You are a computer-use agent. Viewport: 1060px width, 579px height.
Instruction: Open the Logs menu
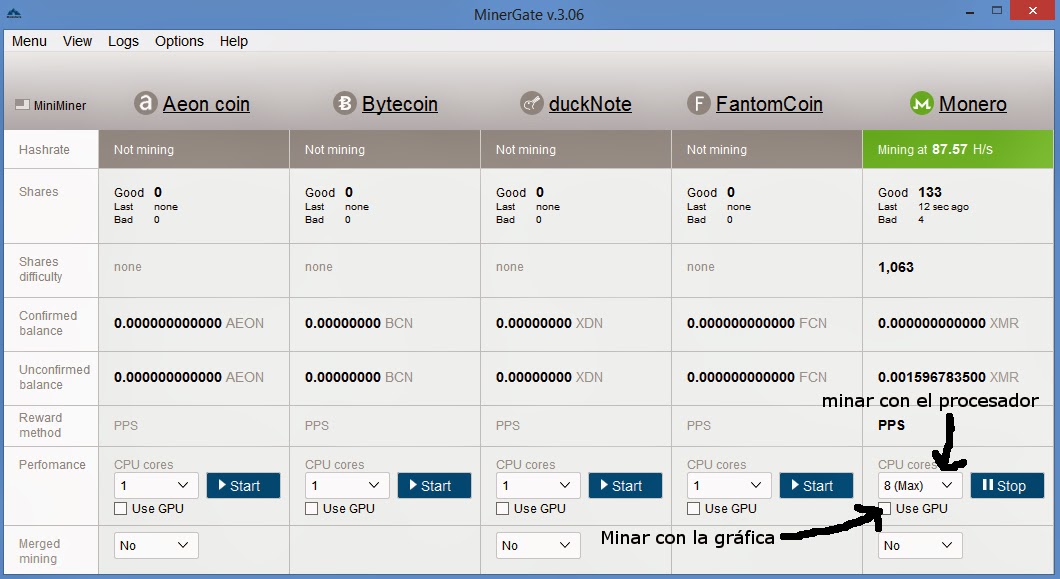[x=123, y=41]
